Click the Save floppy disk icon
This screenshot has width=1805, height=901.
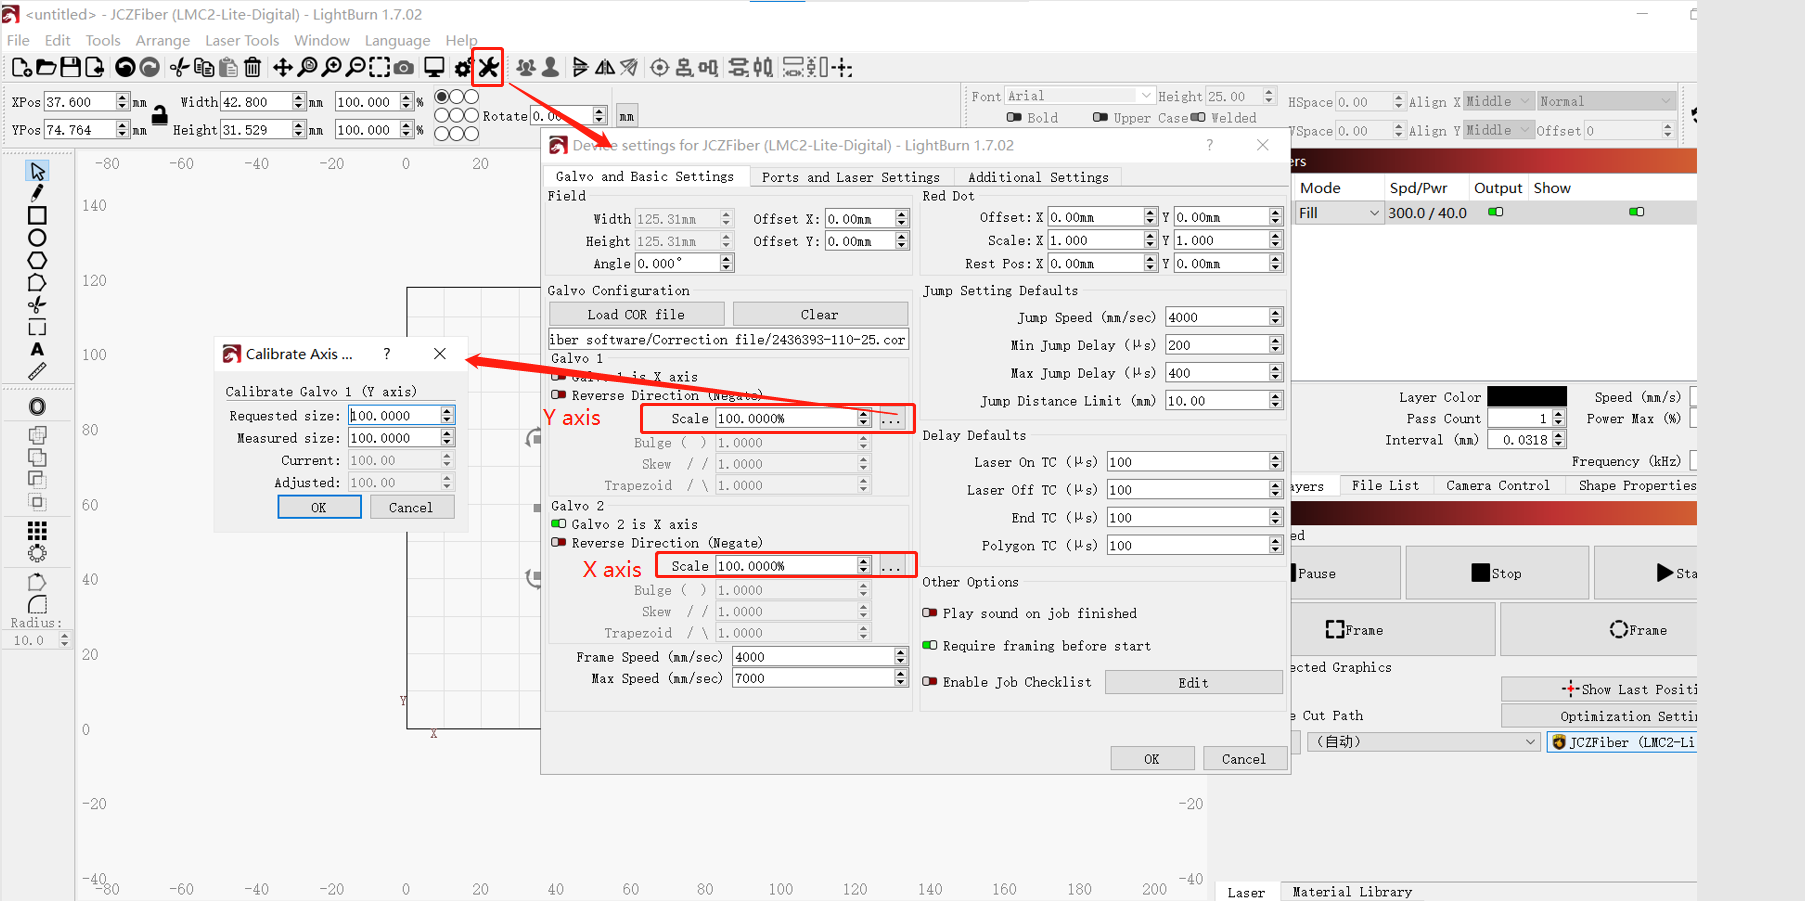click(70, 68)
